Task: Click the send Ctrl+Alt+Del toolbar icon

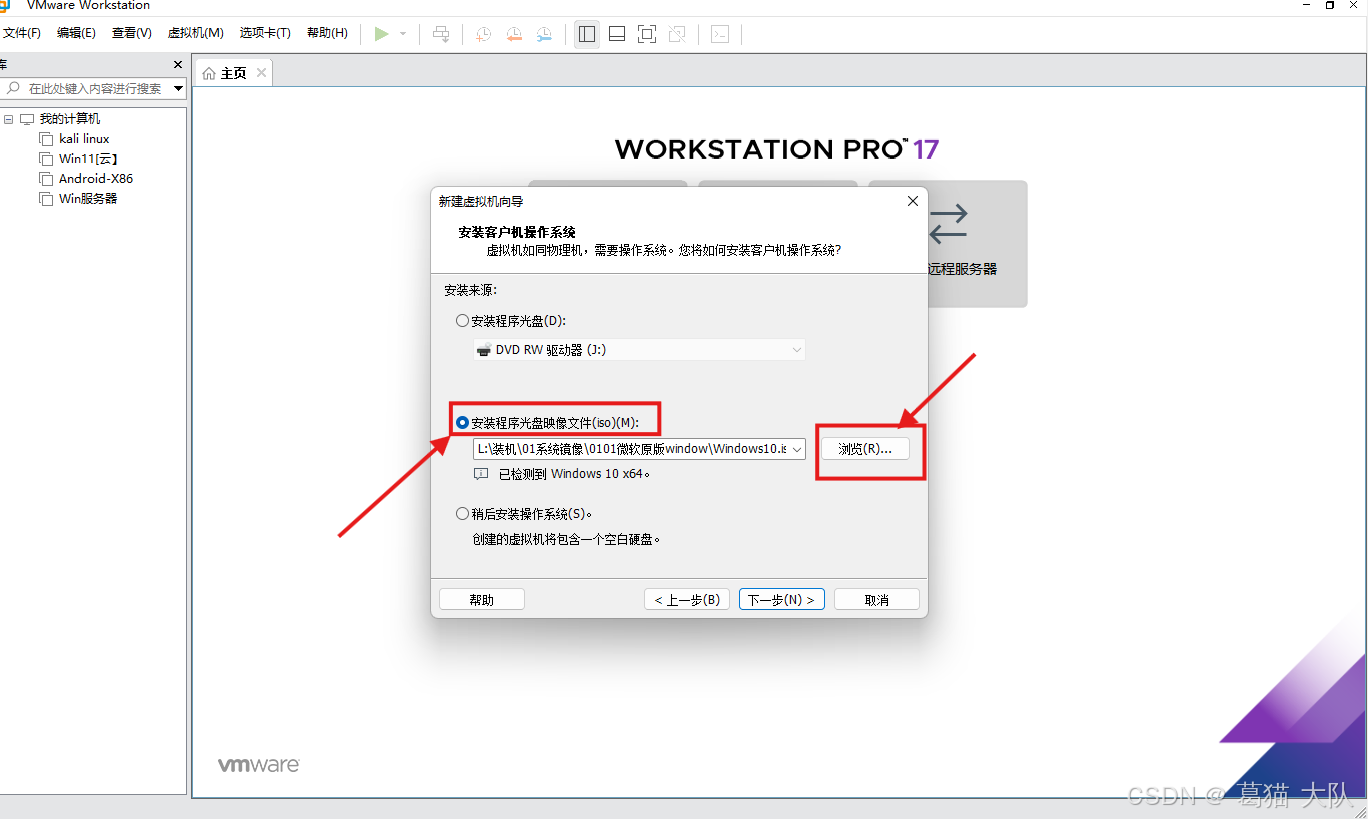Action: point(441,34)
